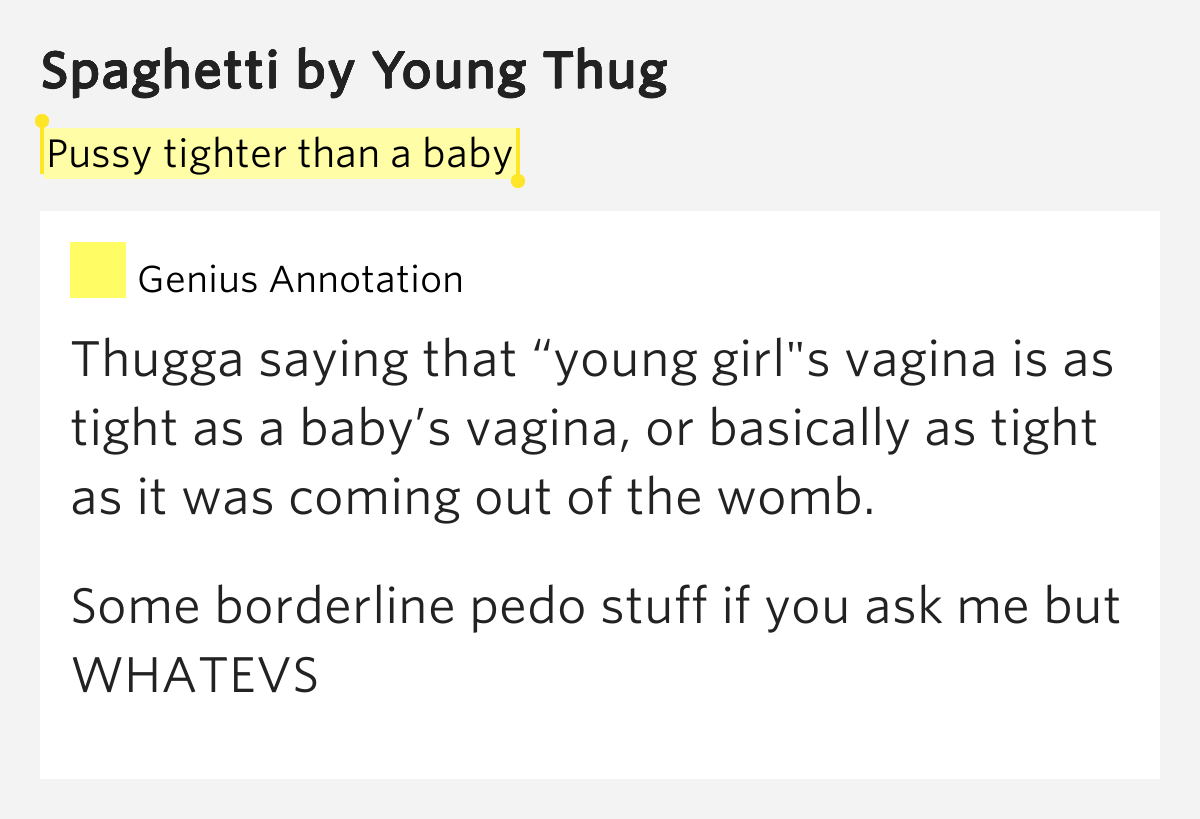This screenshot has height=819, width=1200.
Task: Click the word "Thugga" in the annotation
Action: click(x=157, y=361)
